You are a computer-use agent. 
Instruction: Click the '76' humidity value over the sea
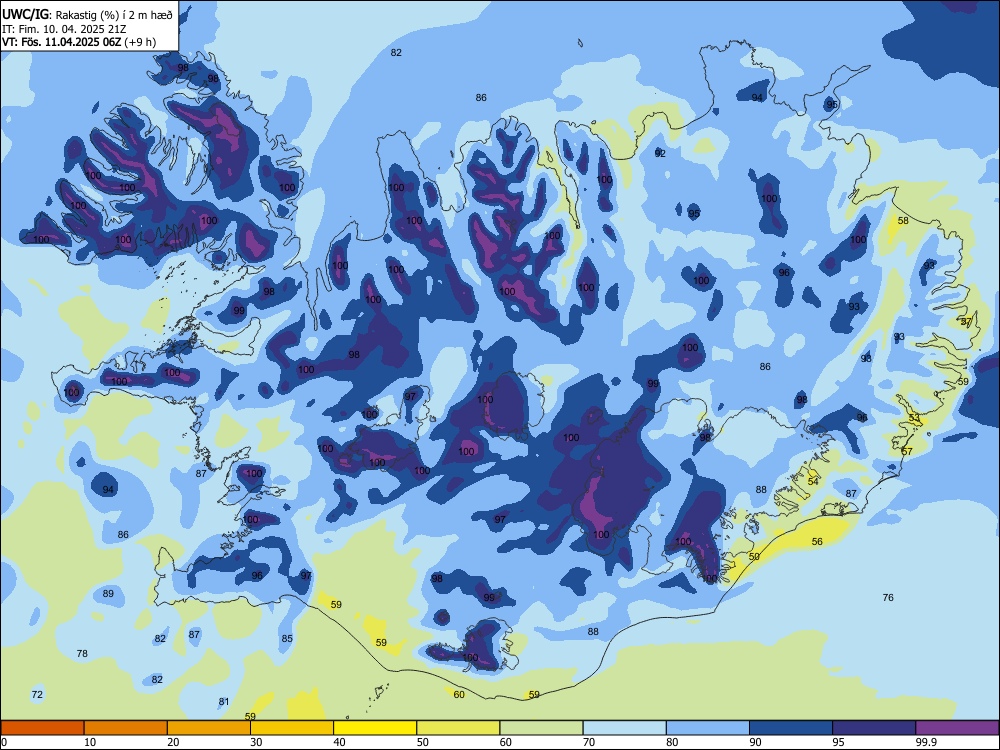[888, 598]
